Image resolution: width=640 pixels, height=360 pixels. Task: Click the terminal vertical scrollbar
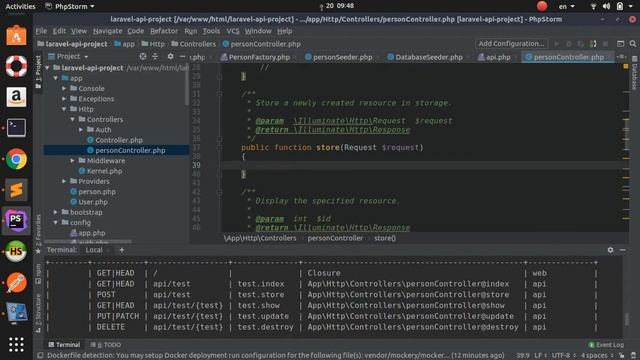[x=627, y=319]
